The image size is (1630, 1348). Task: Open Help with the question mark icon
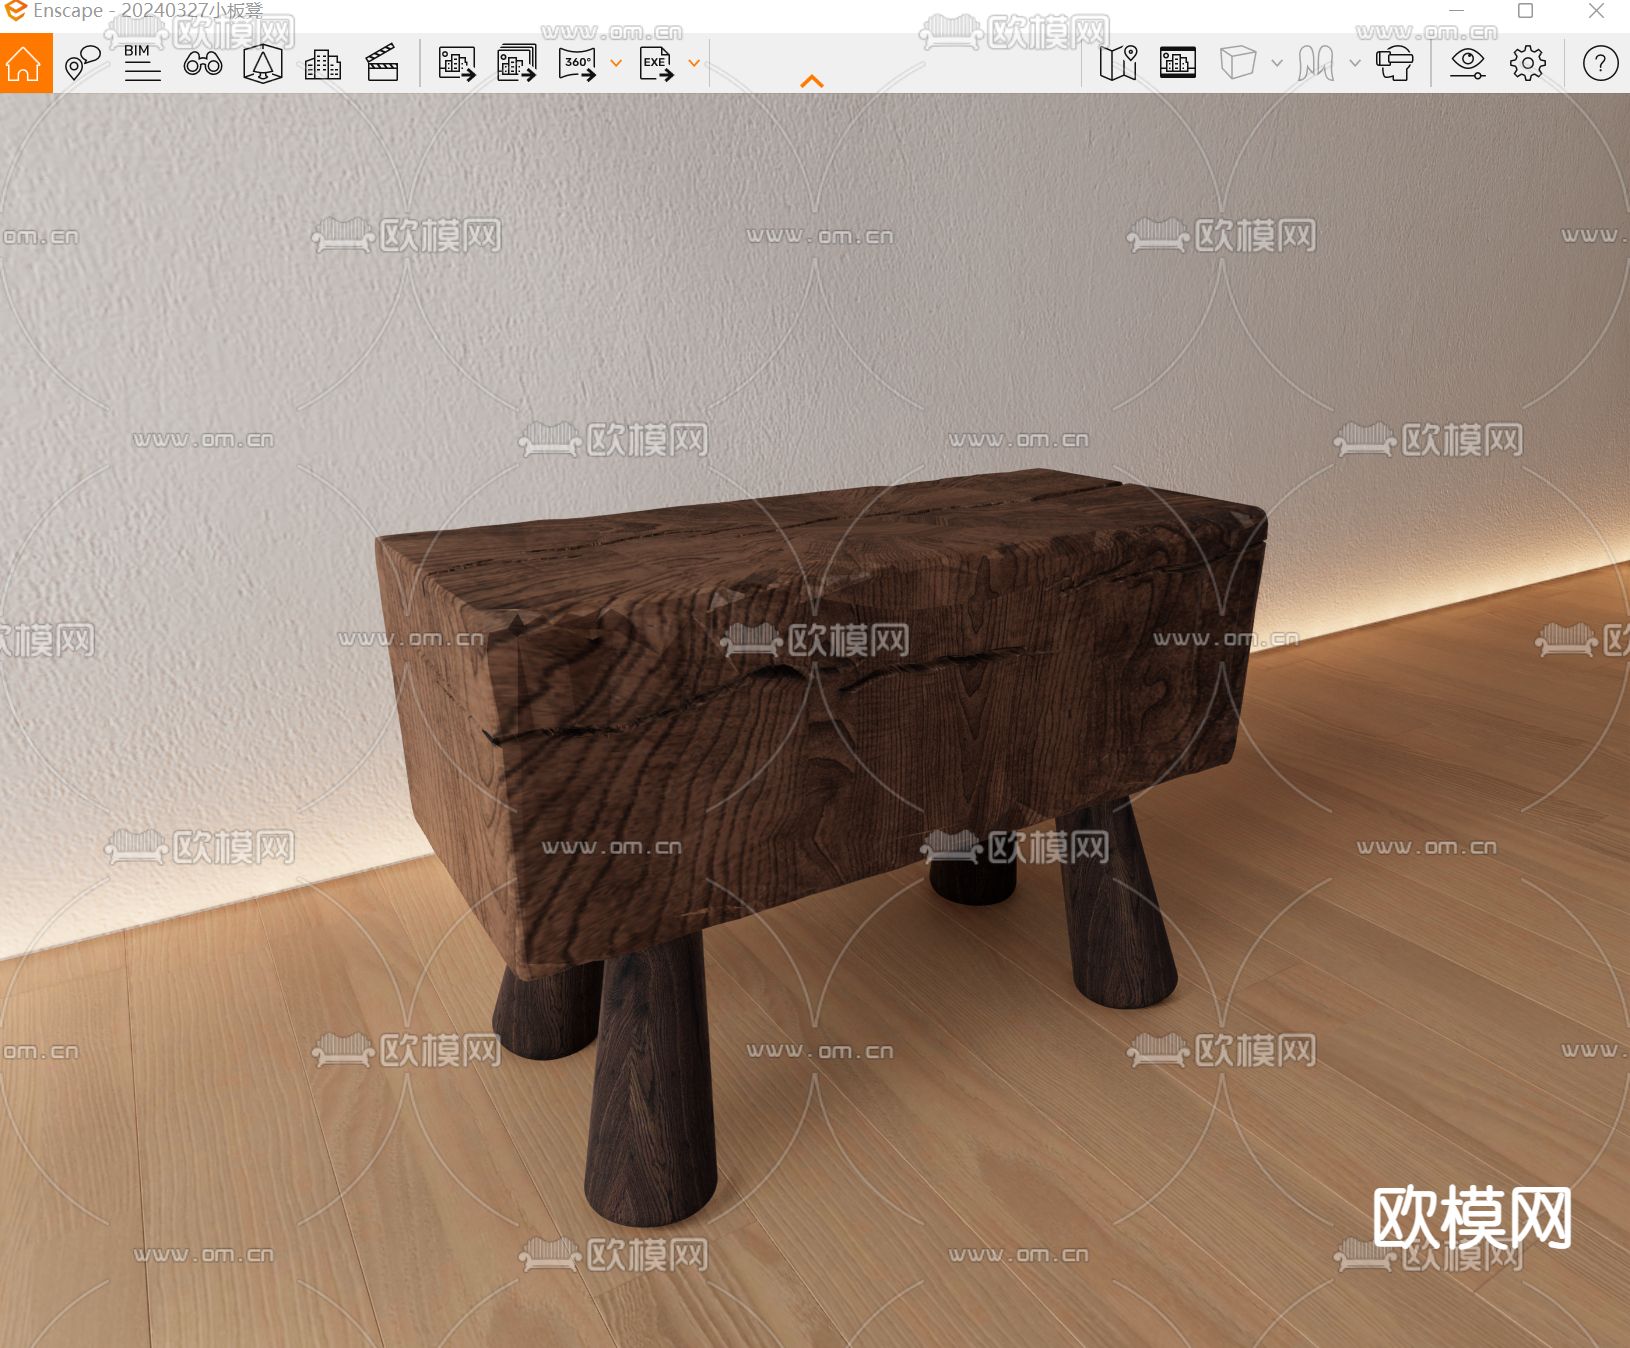point(1600,63)
